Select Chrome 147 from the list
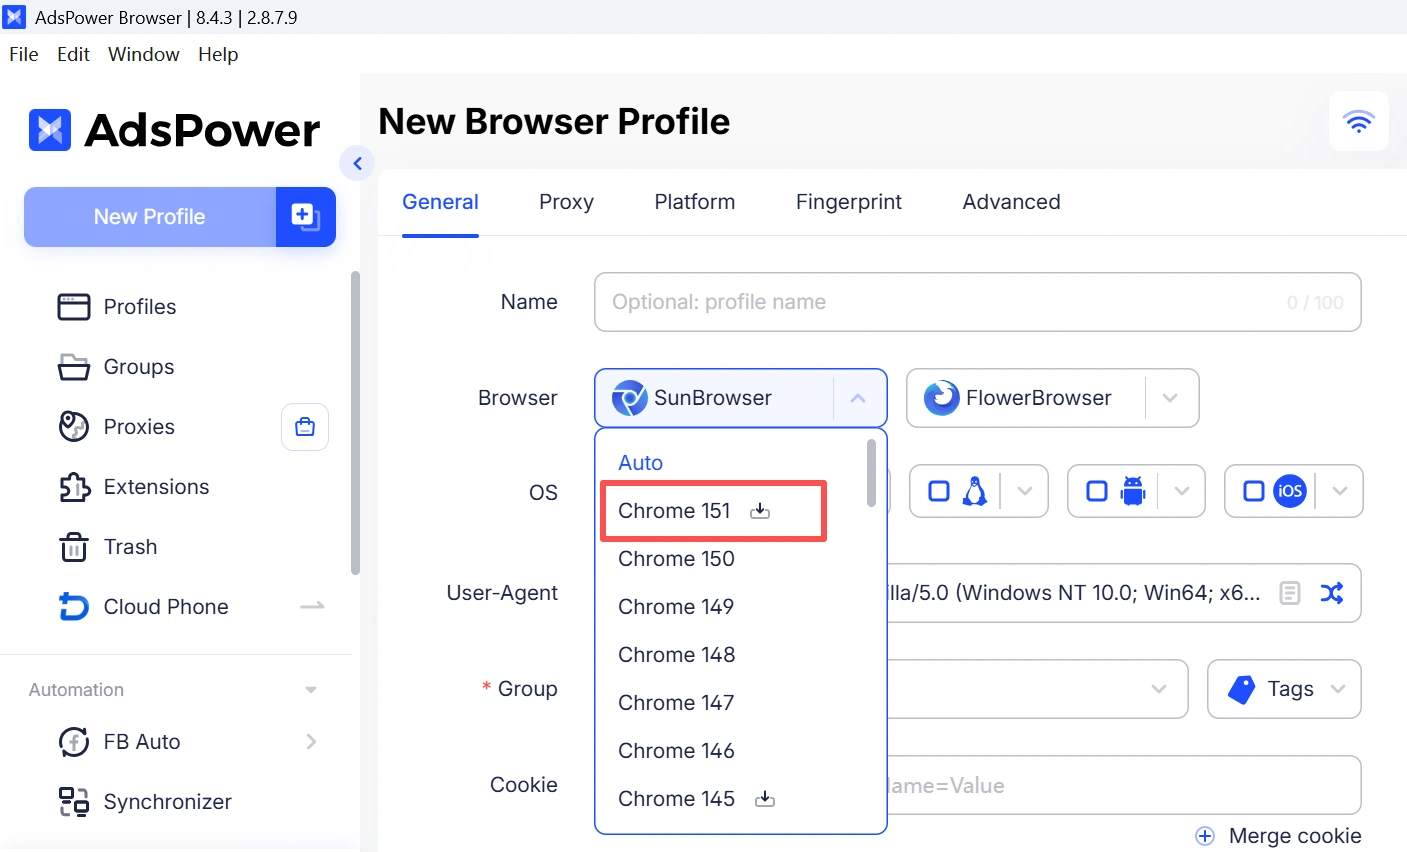Viewport: 1407px width, 852px height. [676, 703]
